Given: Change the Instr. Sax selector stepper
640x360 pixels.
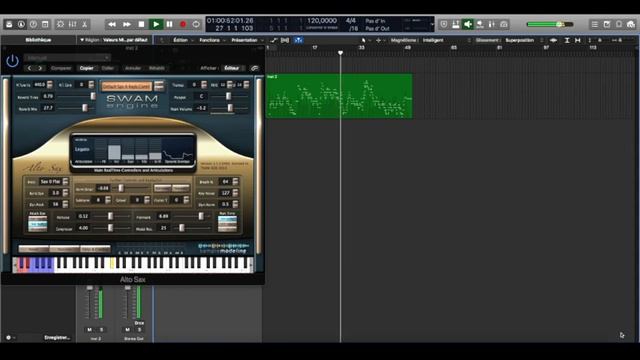Looking at the screenshot, I should point(65,181).
